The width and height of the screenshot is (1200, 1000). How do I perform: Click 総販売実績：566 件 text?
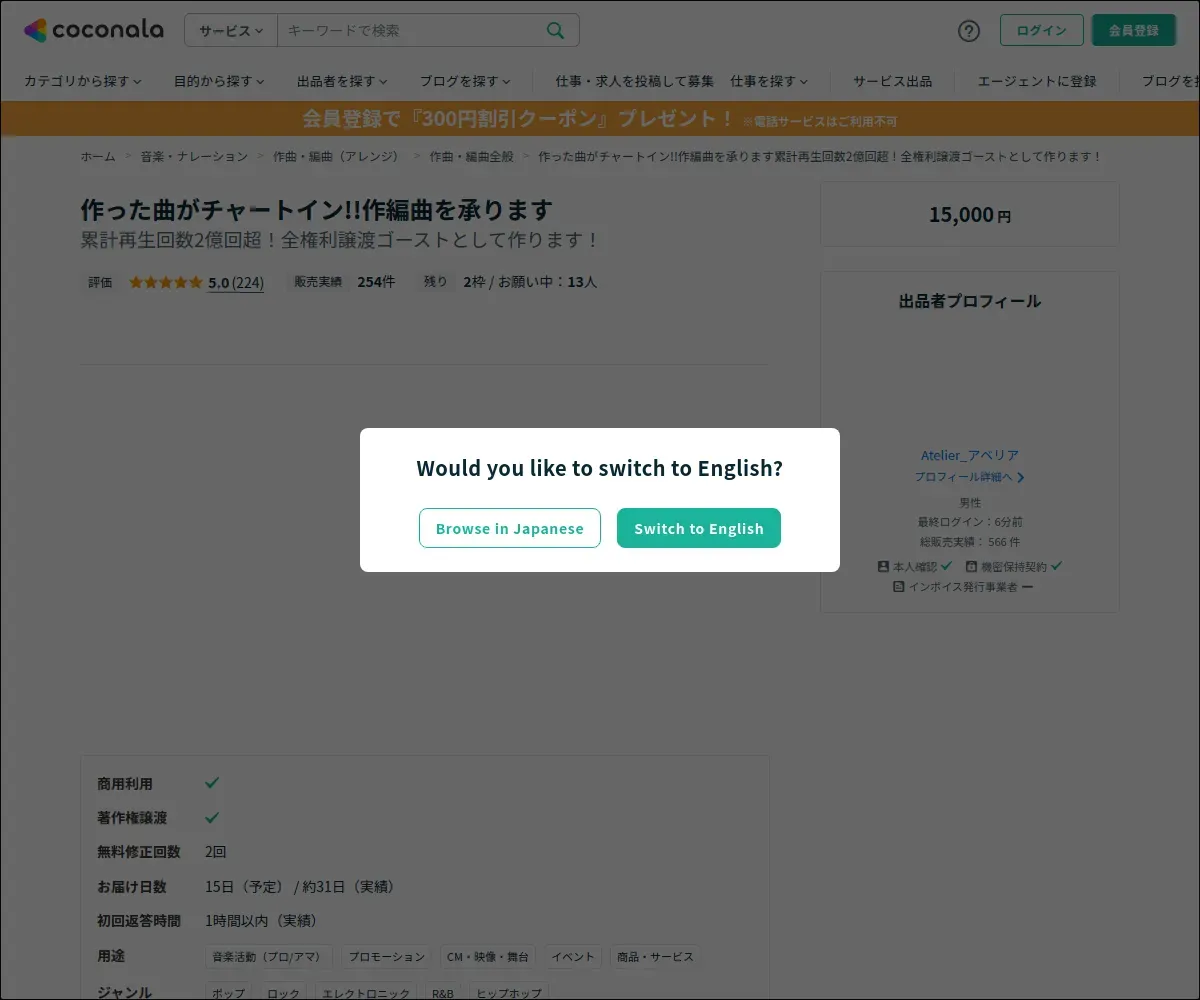(x=970, y=542)
